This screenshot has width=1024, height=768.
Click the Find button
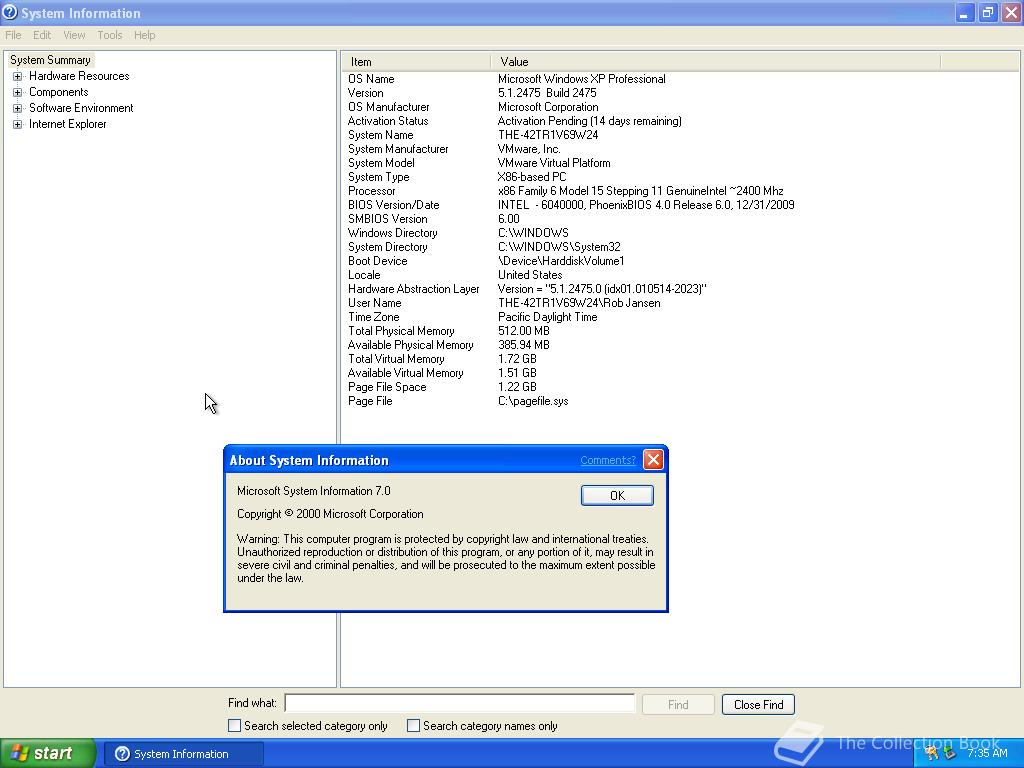tap(678, 705)
